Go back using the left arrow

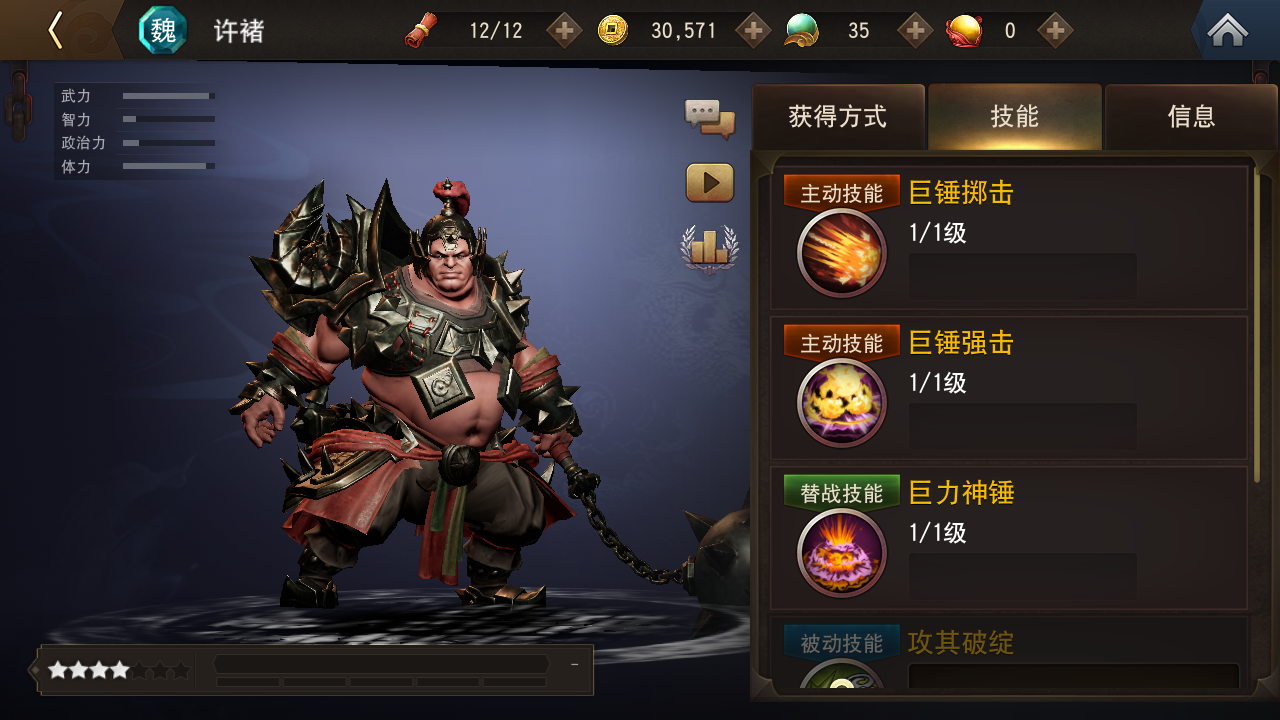(56, 30)
